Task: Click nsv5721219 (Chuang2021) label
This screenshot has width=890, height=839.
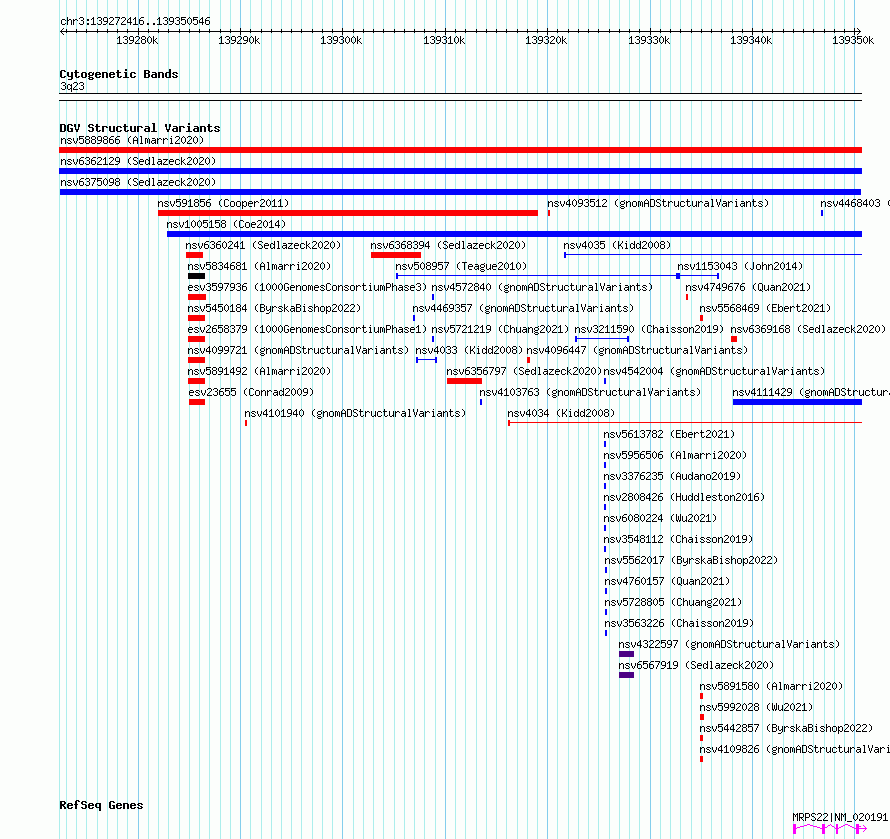Action: click(x=500, y=329)
